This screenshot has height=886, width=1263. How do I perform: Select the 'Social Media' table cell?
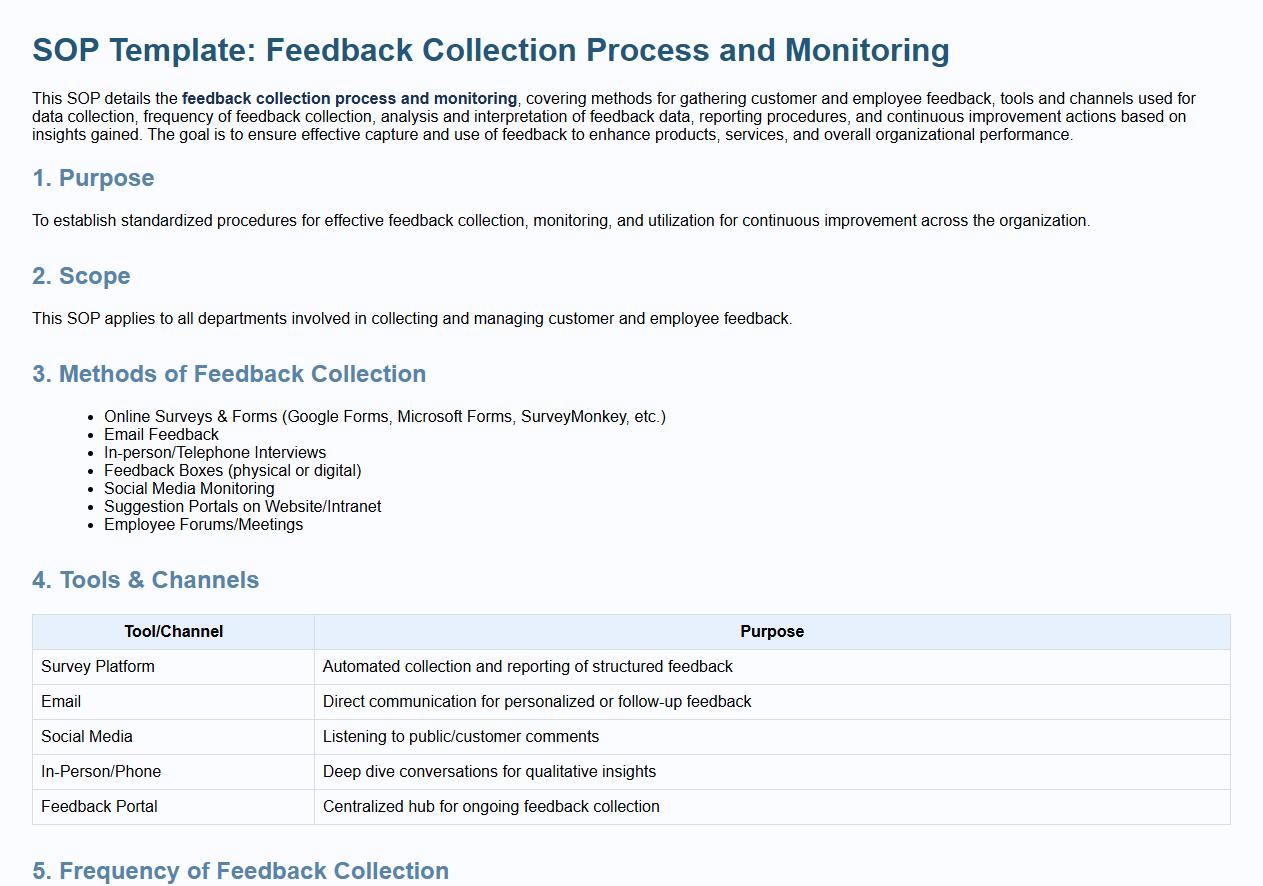[87, 737]
